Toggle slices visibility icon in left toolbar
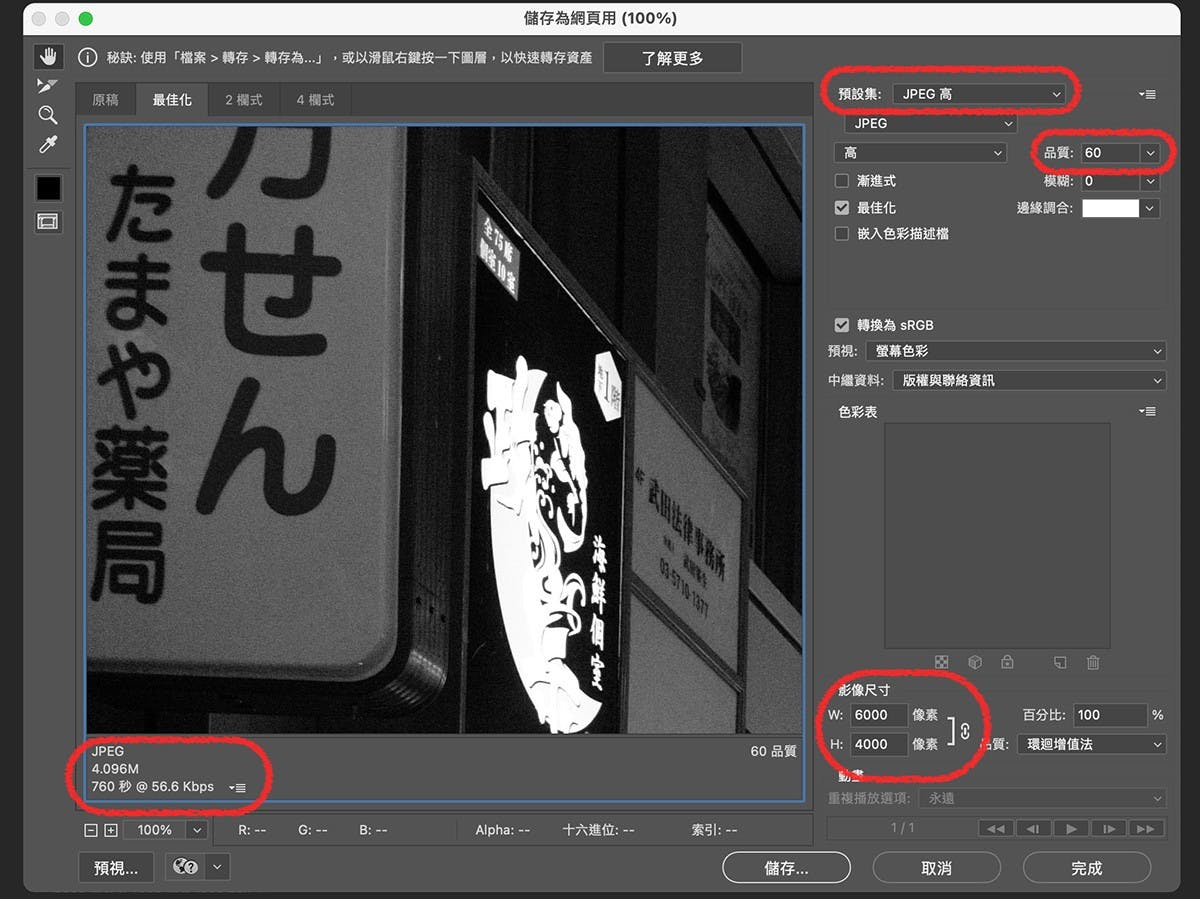Image resolution: width=1200 pixels, height=899 pixels. [x=48, y=222]
